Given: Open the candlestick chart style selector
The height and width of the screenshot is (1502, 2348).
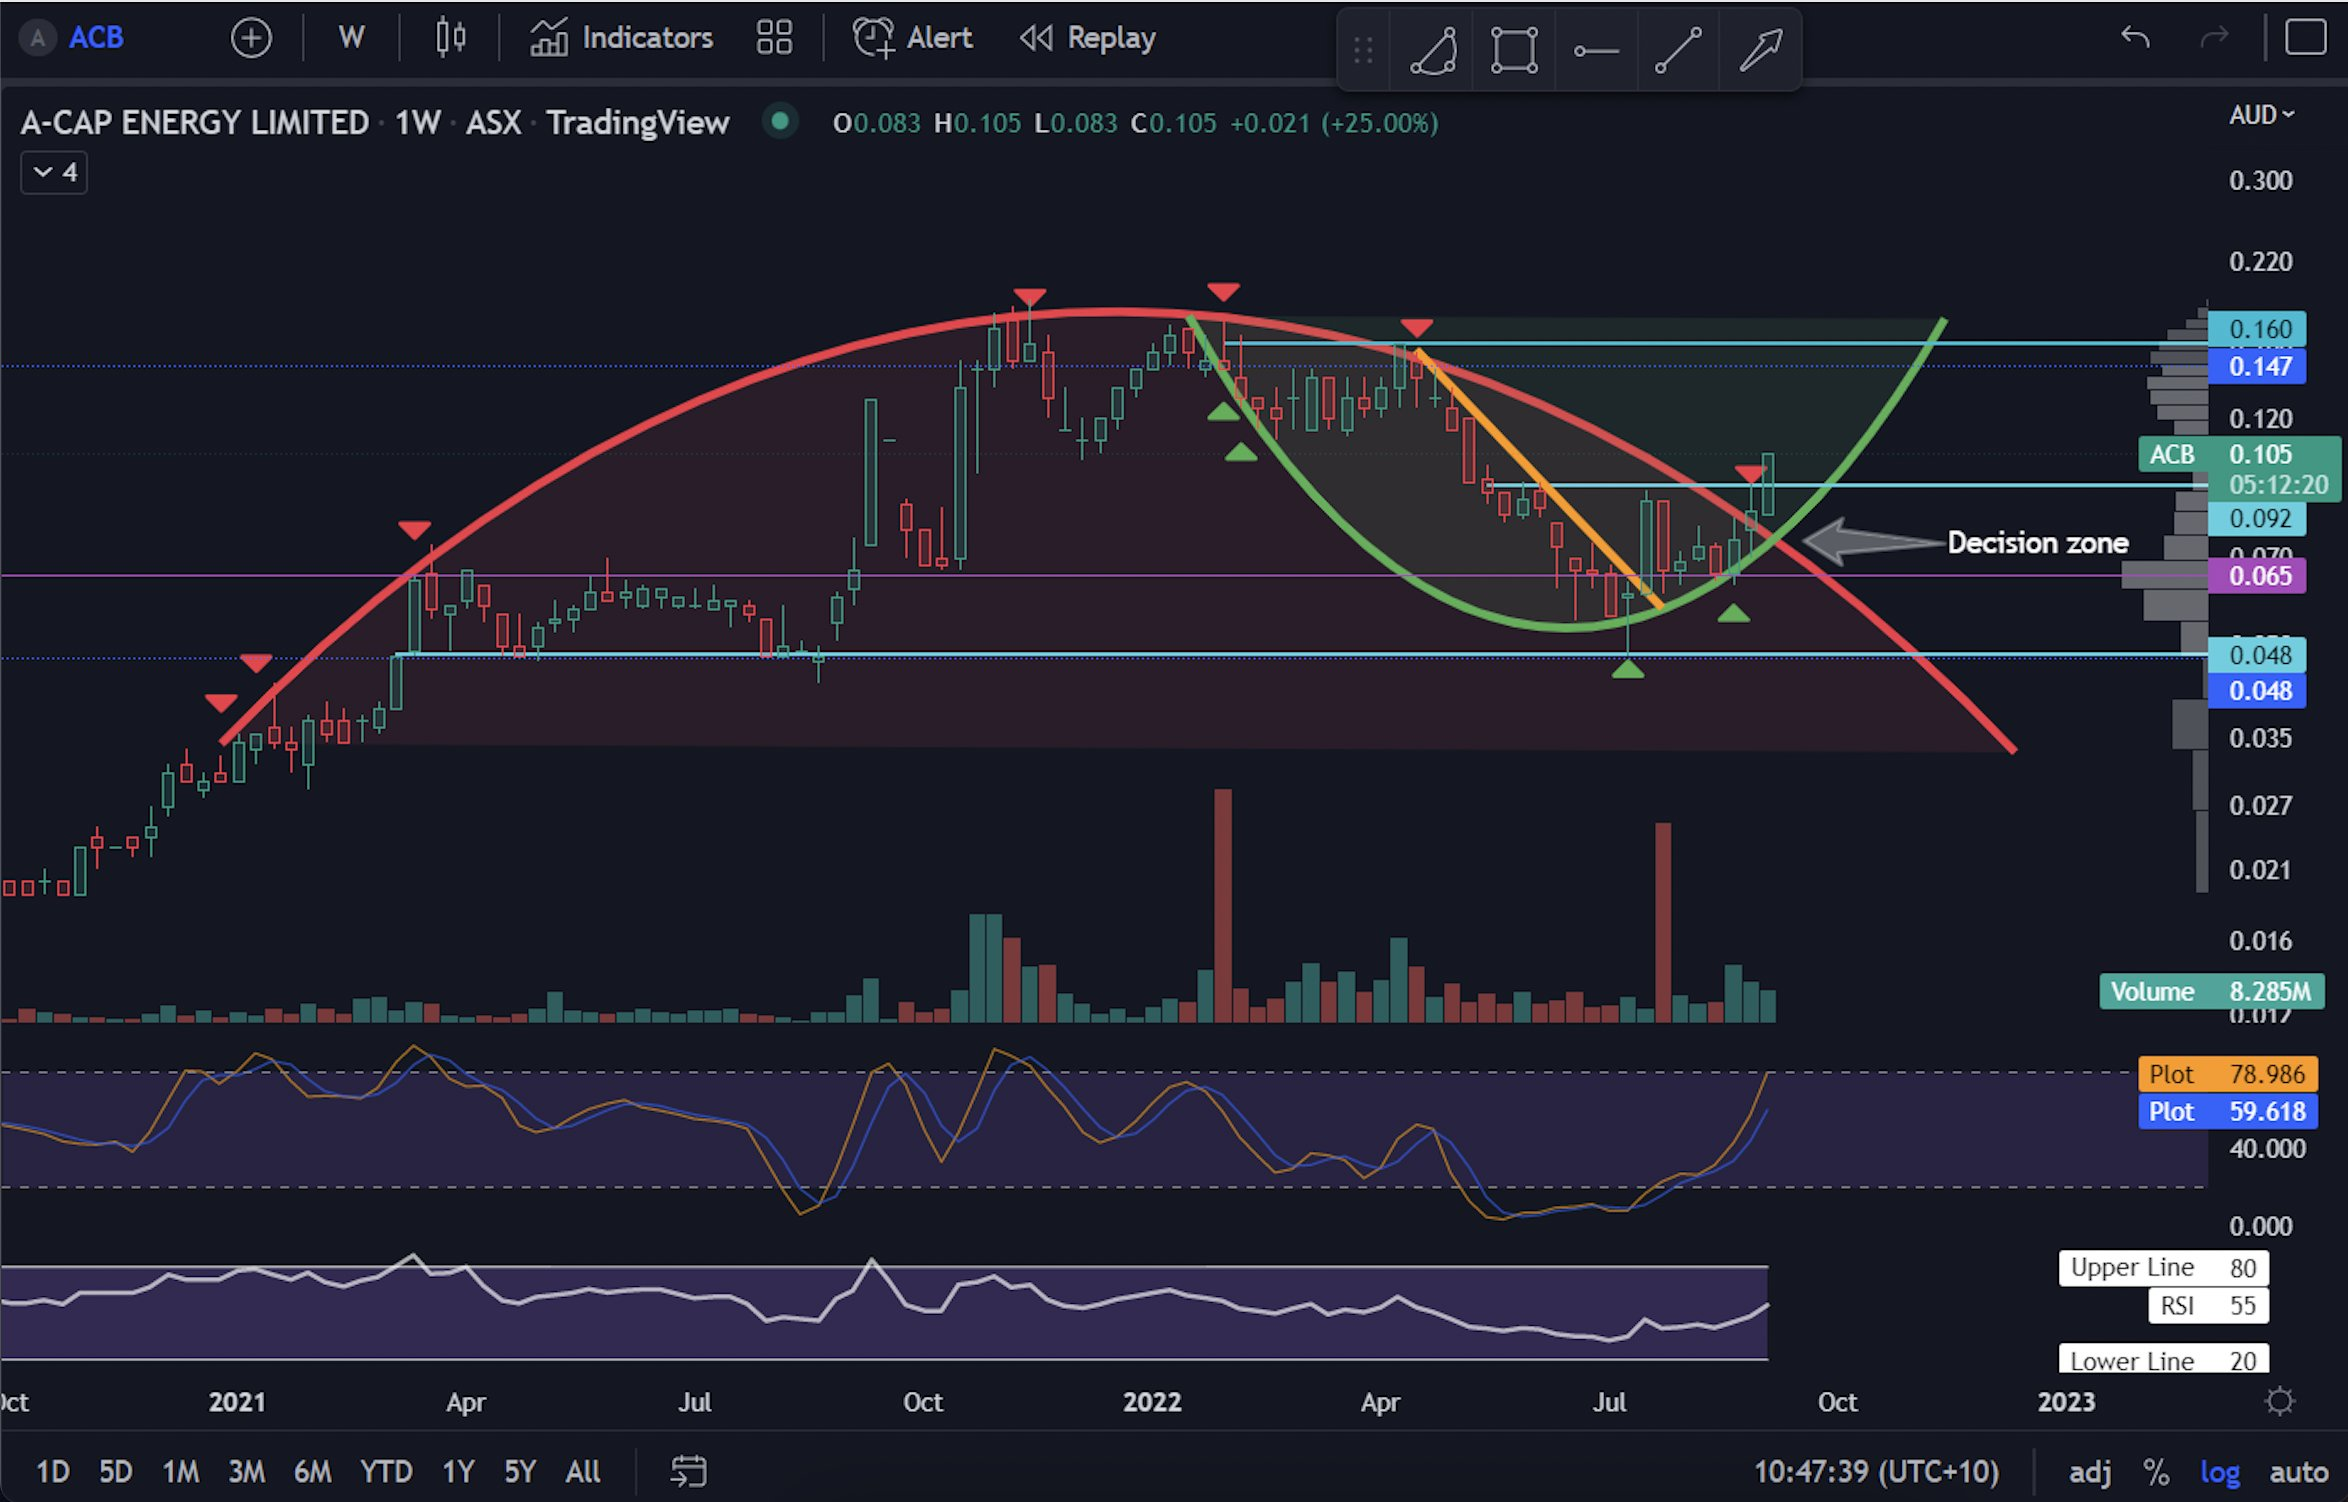Looking at the screenshot, I should point(450,39).
